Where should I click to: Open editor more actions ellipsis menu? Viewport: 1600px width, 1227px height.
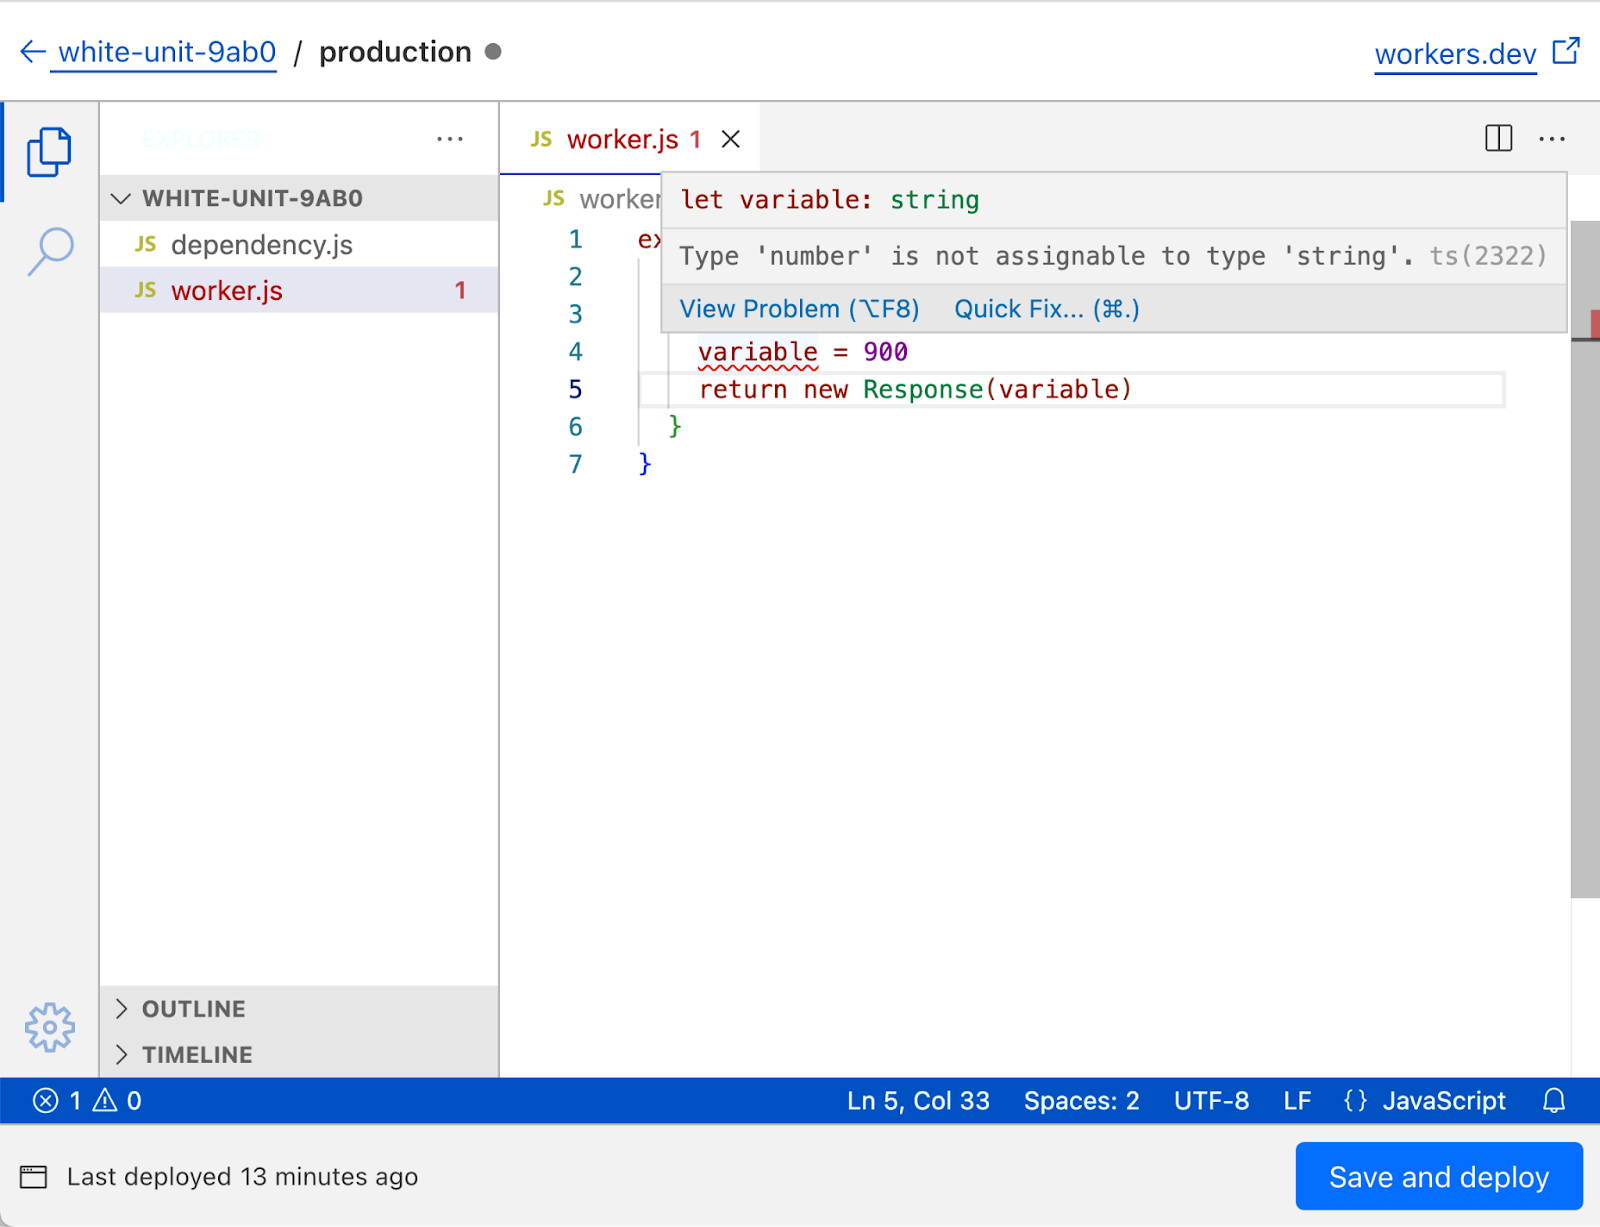[x=1552, y=138]
